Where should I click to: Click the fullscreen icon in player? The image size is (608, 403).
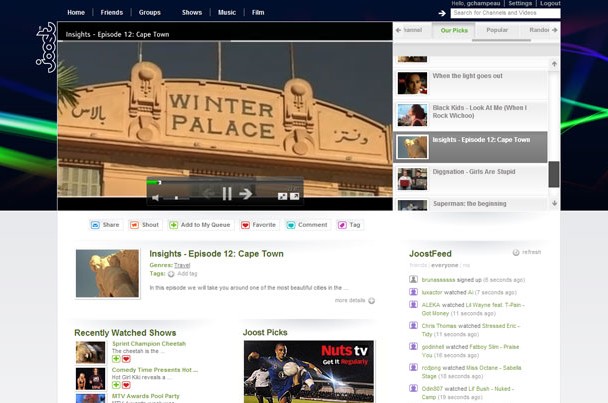[x=295, y=197]
